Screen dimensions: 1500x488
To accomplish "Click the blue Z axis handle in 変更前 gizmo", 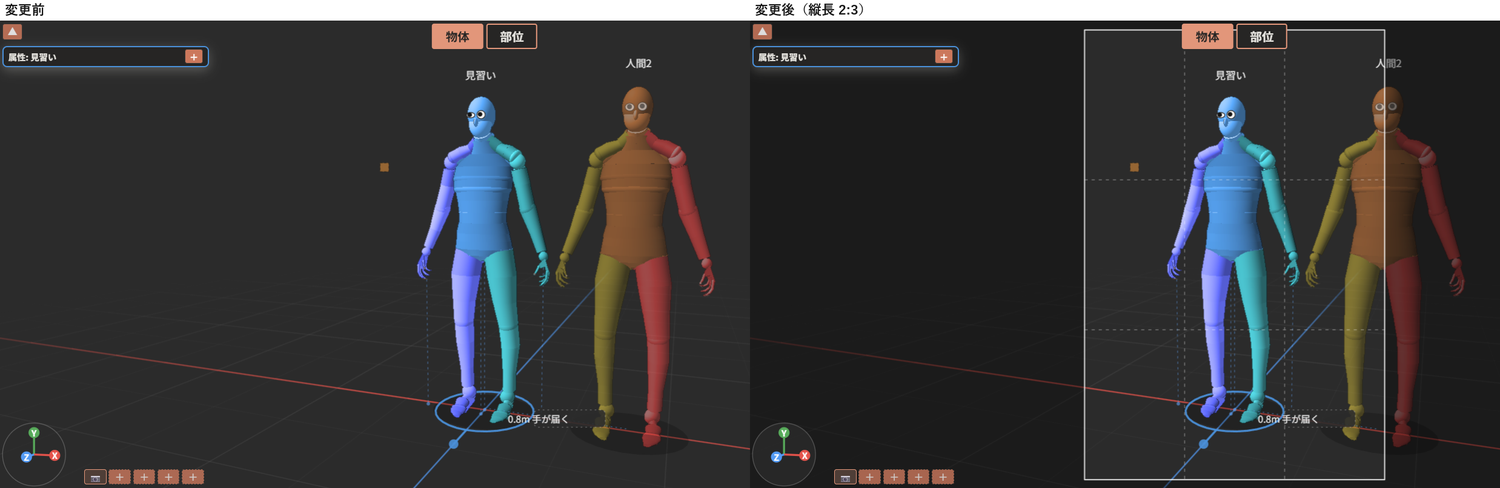I will pyautogui.click(x=26, y=457).
